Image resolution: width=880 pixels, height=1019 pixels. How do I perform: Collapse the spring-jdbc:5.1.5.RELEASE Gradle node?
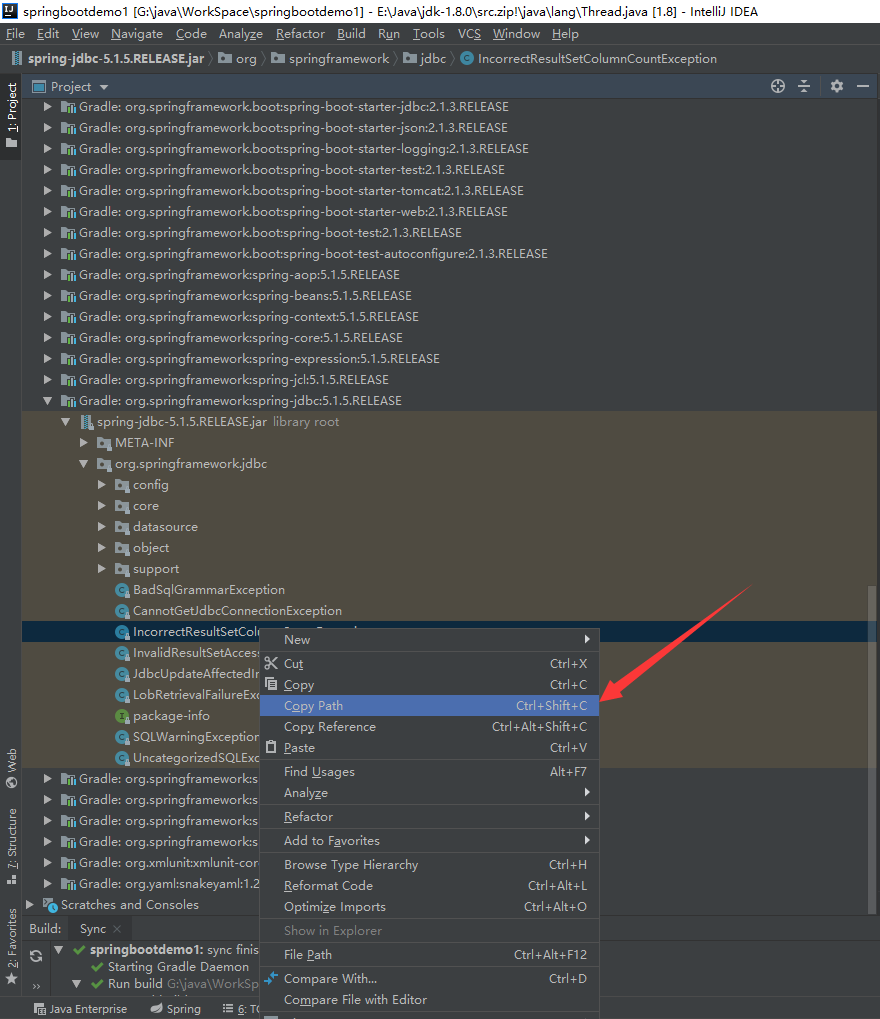pyautogui.click(x=47, y=401)
